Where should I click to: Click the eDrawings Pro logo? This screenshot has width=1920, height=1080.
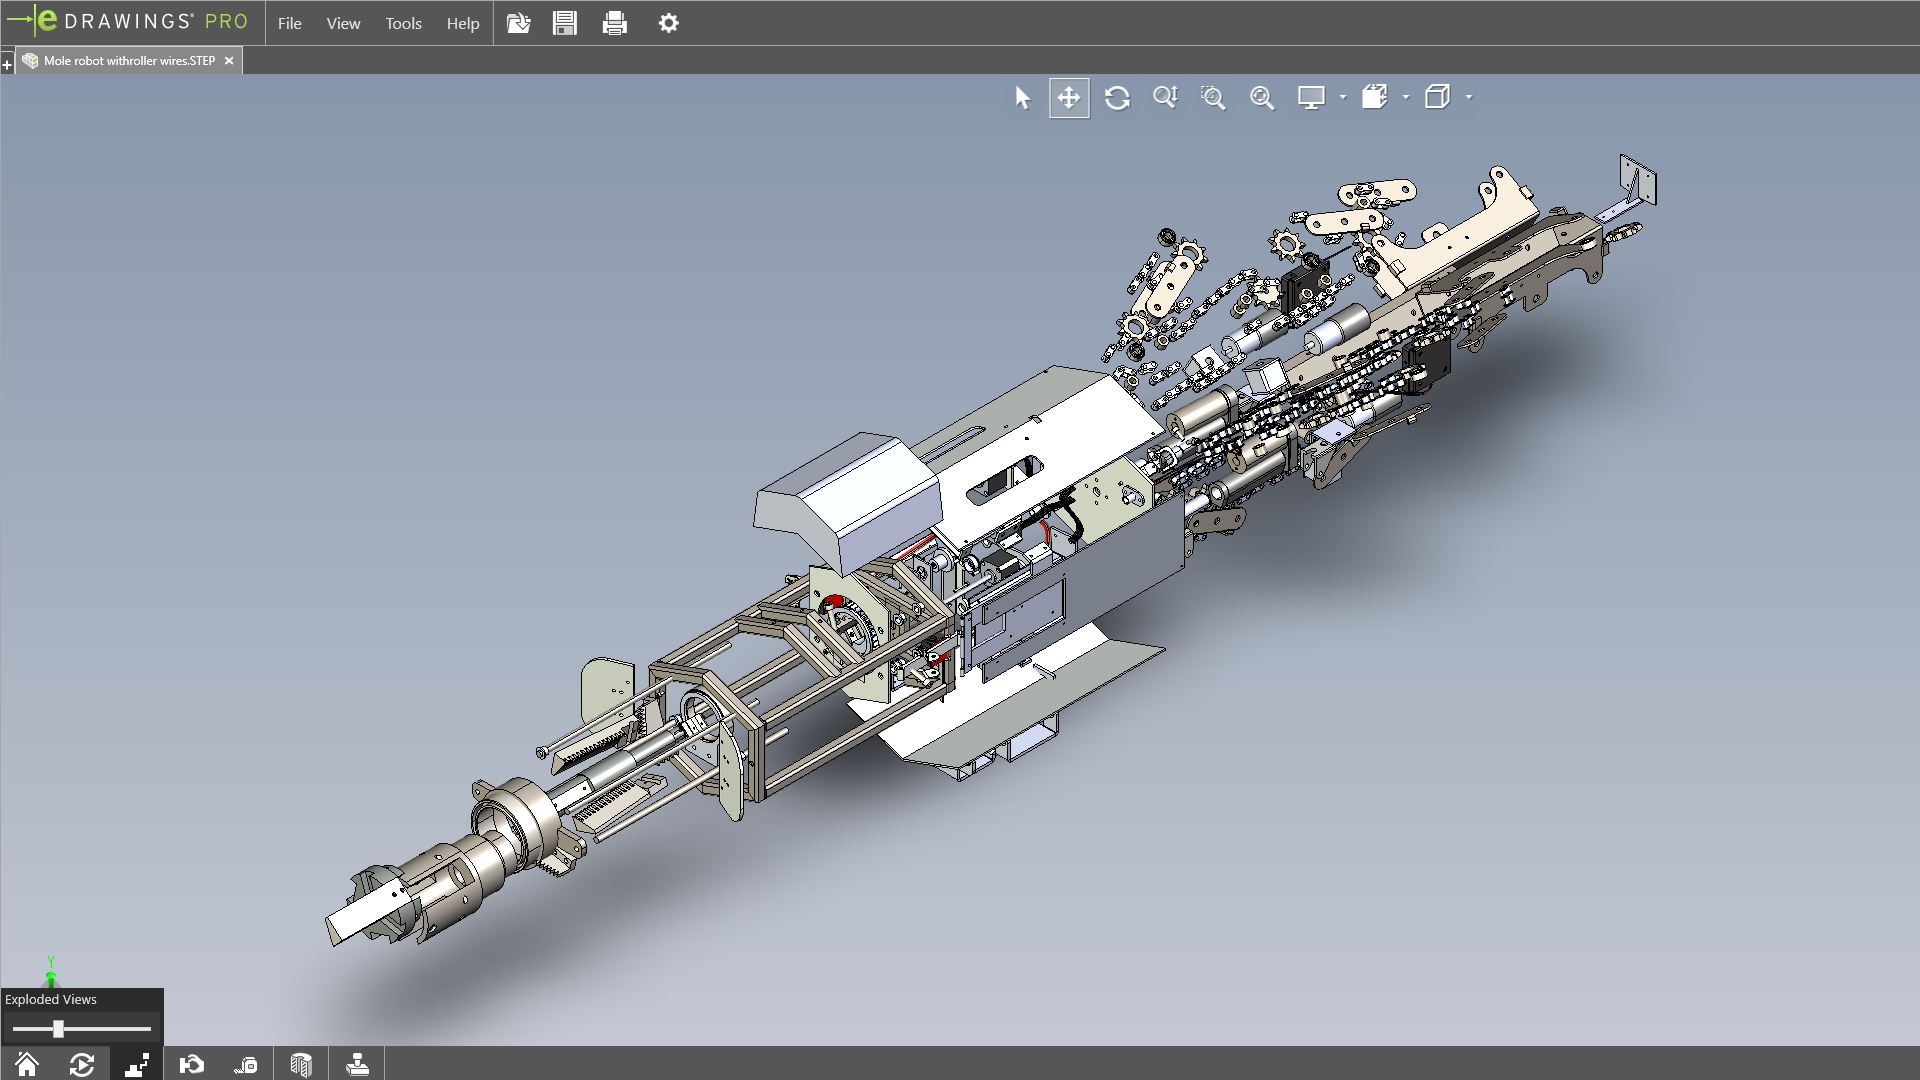[128, 22]
